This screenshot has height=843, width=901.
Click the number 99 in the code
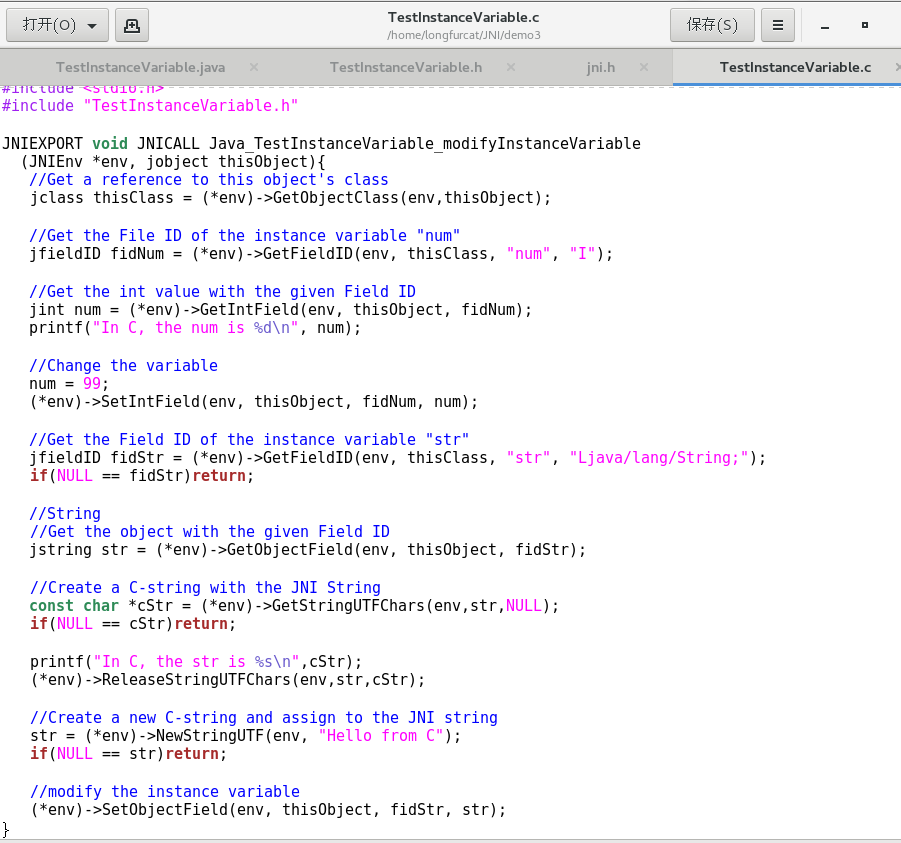pyautogui.click(x=92, y=383)
